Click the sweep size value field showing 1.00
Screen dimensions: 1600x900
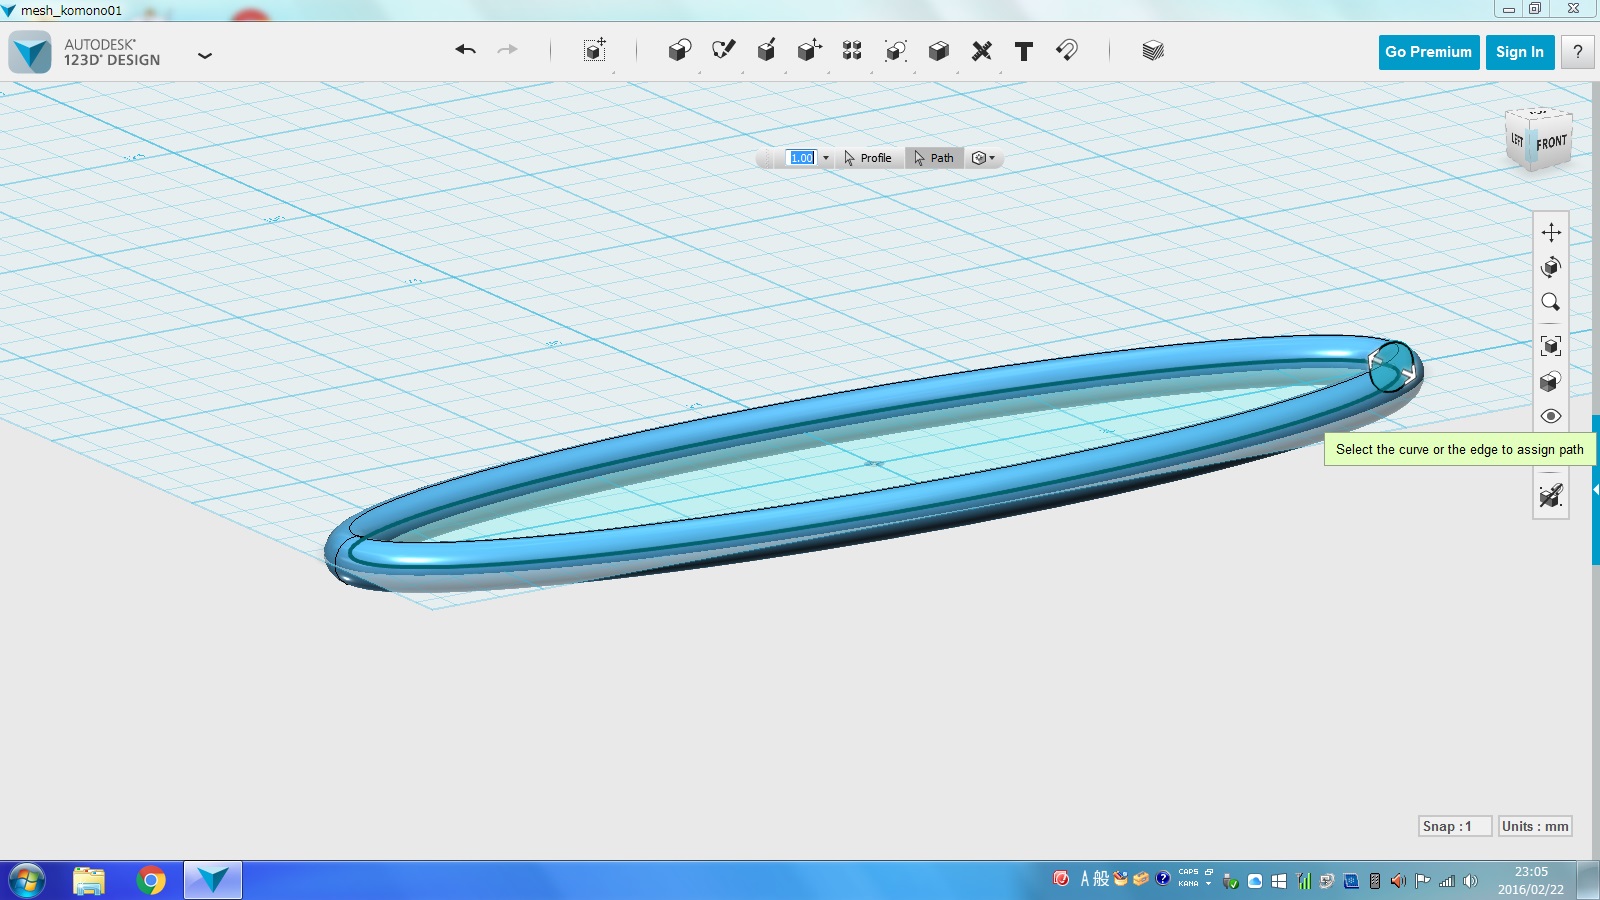coord(802,158)
